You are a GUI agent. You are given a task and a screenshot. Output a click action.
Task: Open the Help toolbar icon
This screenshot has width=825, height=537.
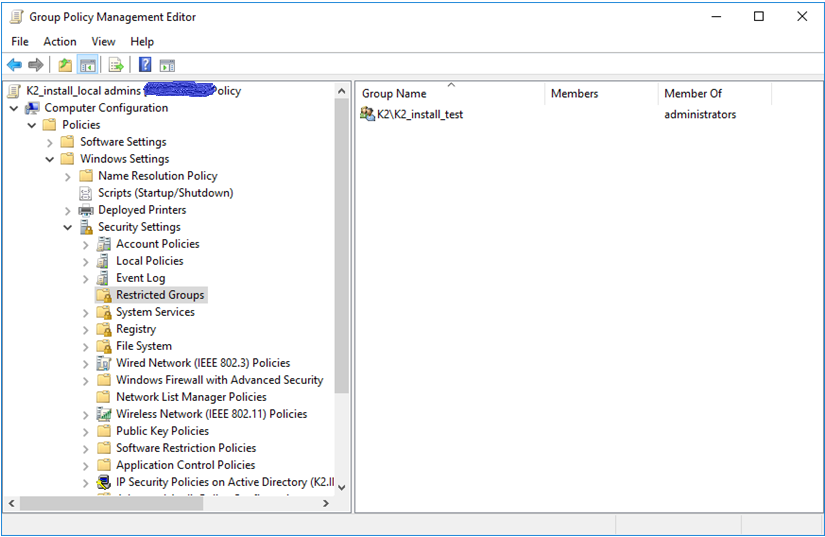coord(145,65)
